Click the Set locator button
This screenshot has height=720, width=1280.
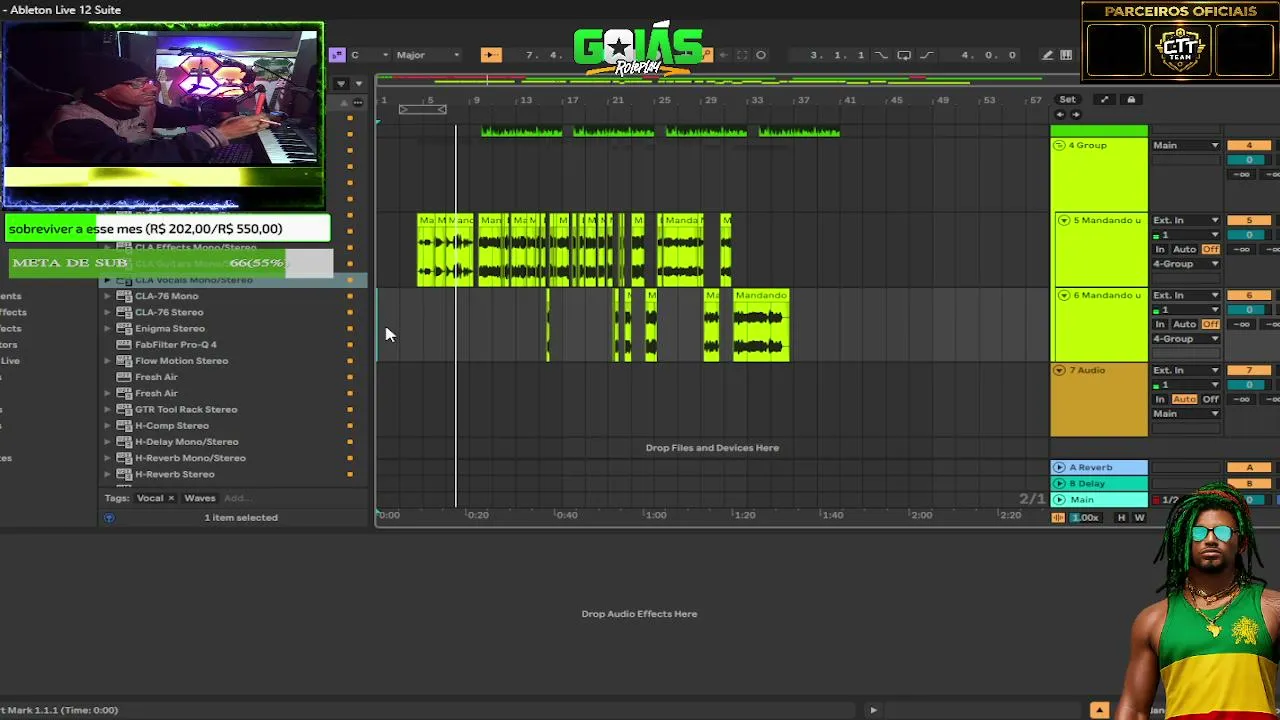(1067, 100)
